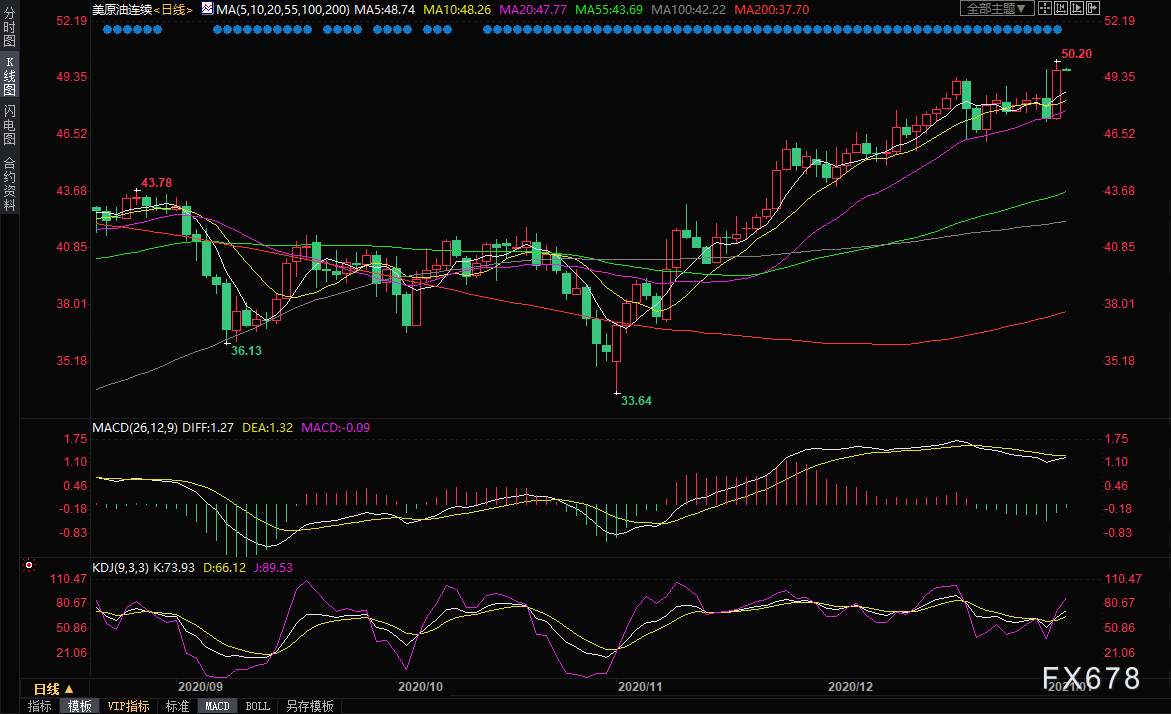The height and width of the screenshot is (714, 1171).
Task: Select the K线图 side tab
Action: (x=9, y=80)
